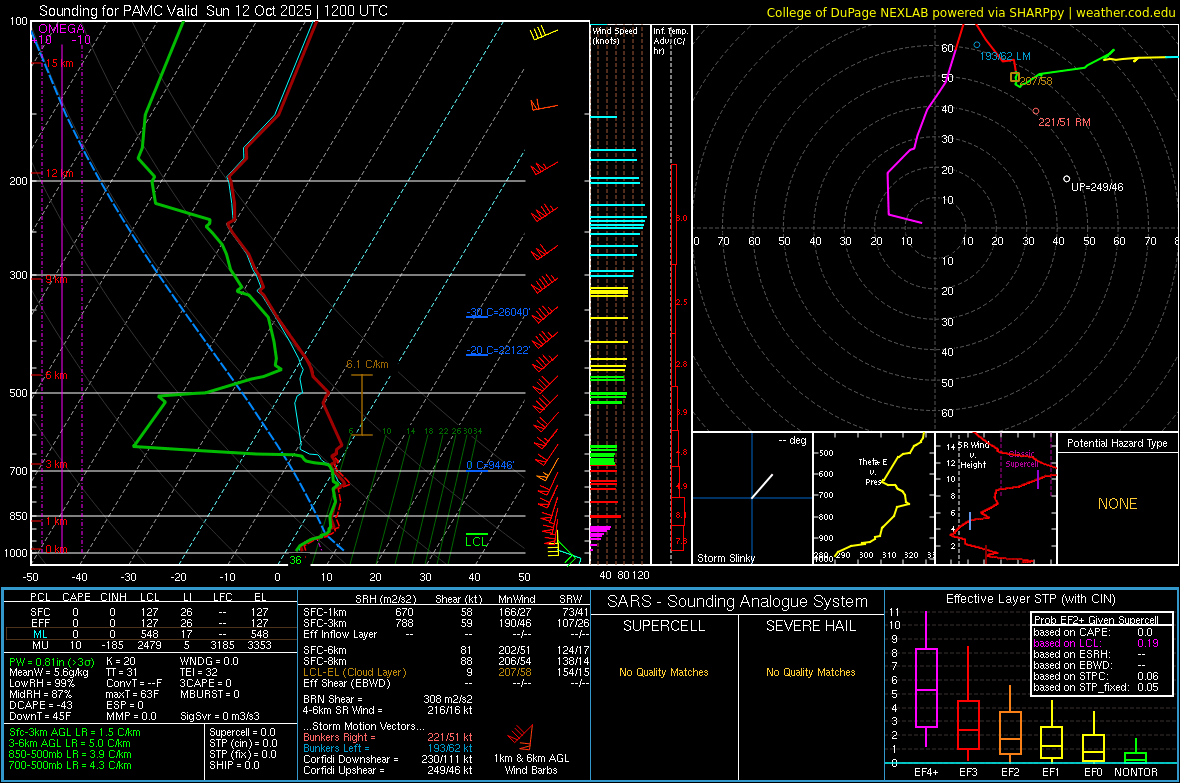The height and width of the screenshot is (783, 1180).
Task: Click the Bunkers Right = 221/51 kt line
Action: (x=388, y=737)
